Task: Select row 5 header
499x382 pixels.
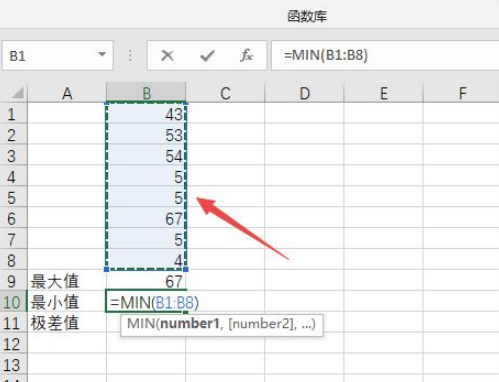Action: 13,197
